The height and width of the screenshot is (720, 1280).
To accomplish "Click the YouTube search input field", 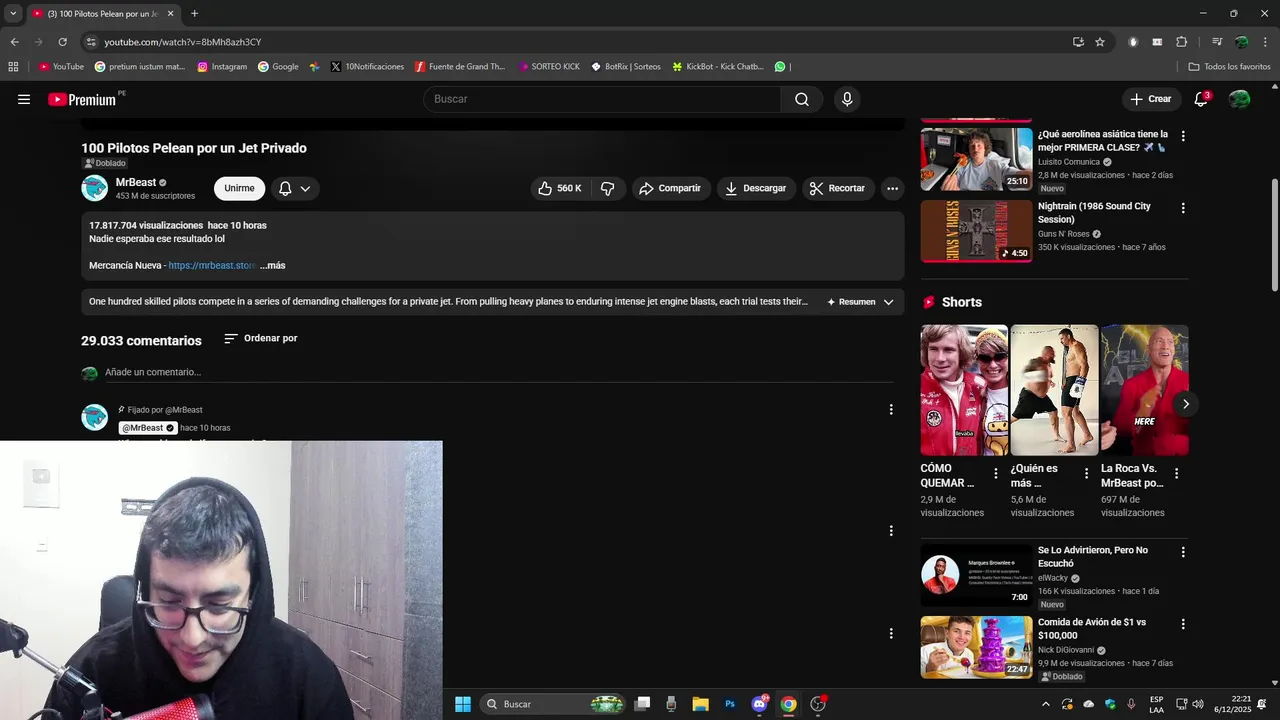I will [x=602, y=99].
